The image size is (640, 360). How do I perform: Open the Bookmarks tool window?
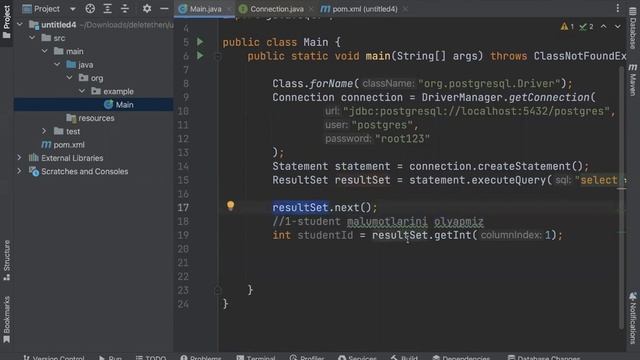(7, 320)
